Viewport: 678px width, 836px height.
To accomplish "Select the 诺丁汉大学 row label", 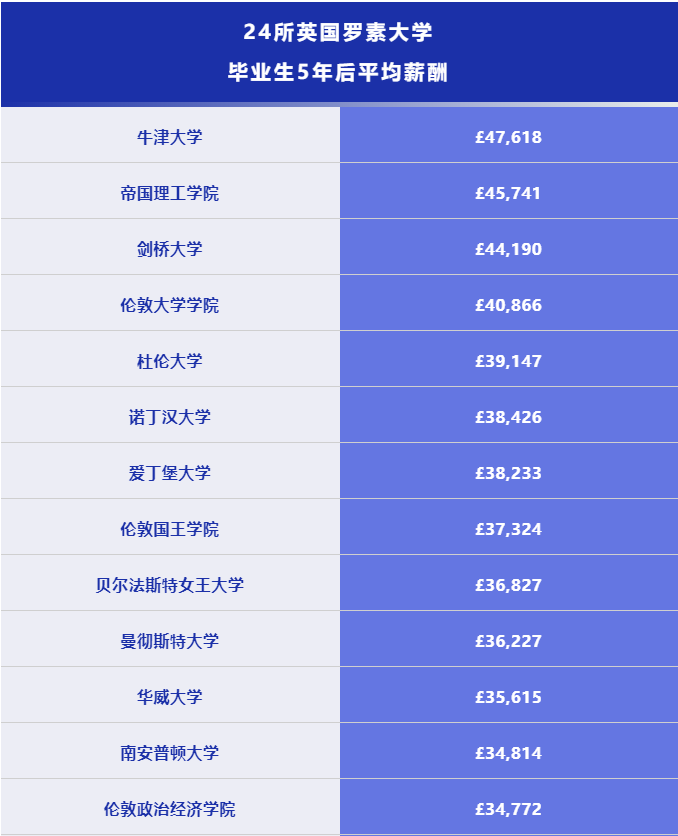I will coord(170,417).
